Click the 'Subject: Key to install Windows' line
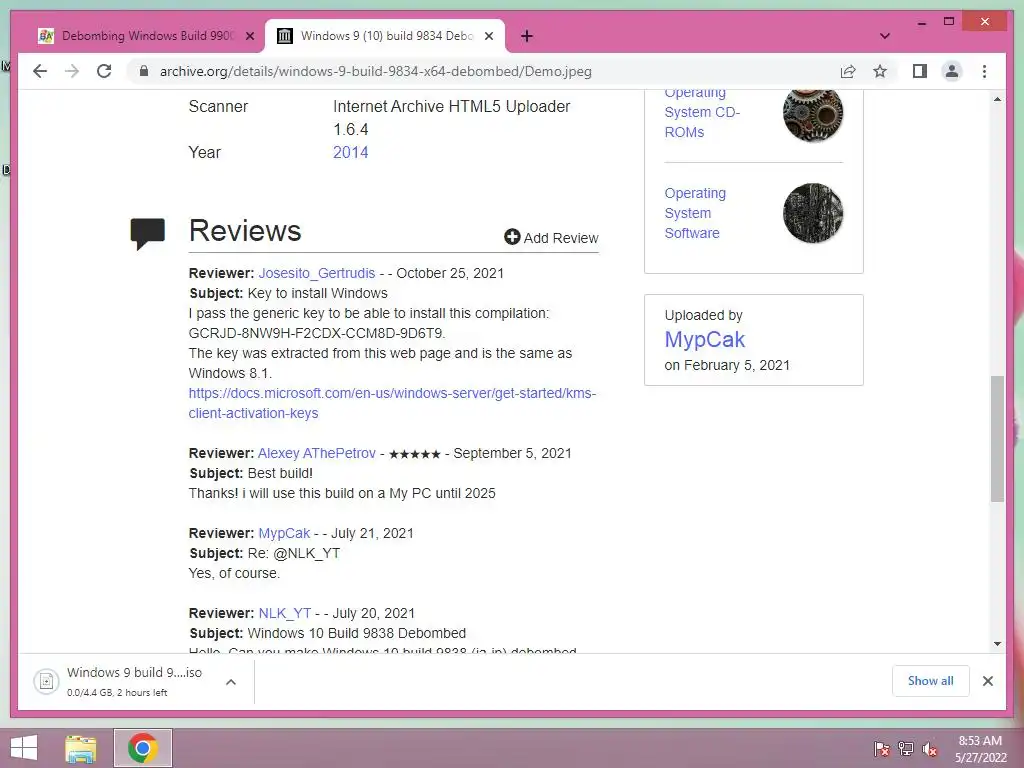The width and height of the screenshot is (1024, 768). pyautogui.click(x=288, y=293)
